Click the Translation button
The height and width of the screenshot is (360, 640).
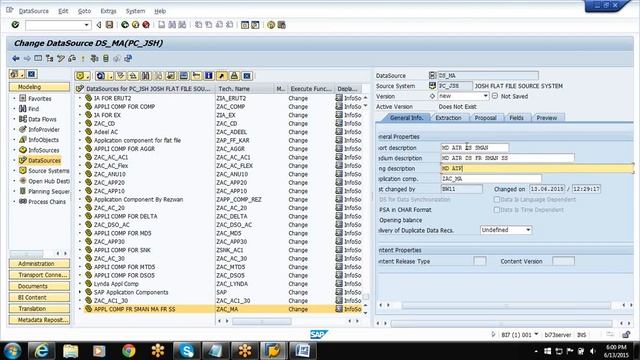[x=39, y=309]
